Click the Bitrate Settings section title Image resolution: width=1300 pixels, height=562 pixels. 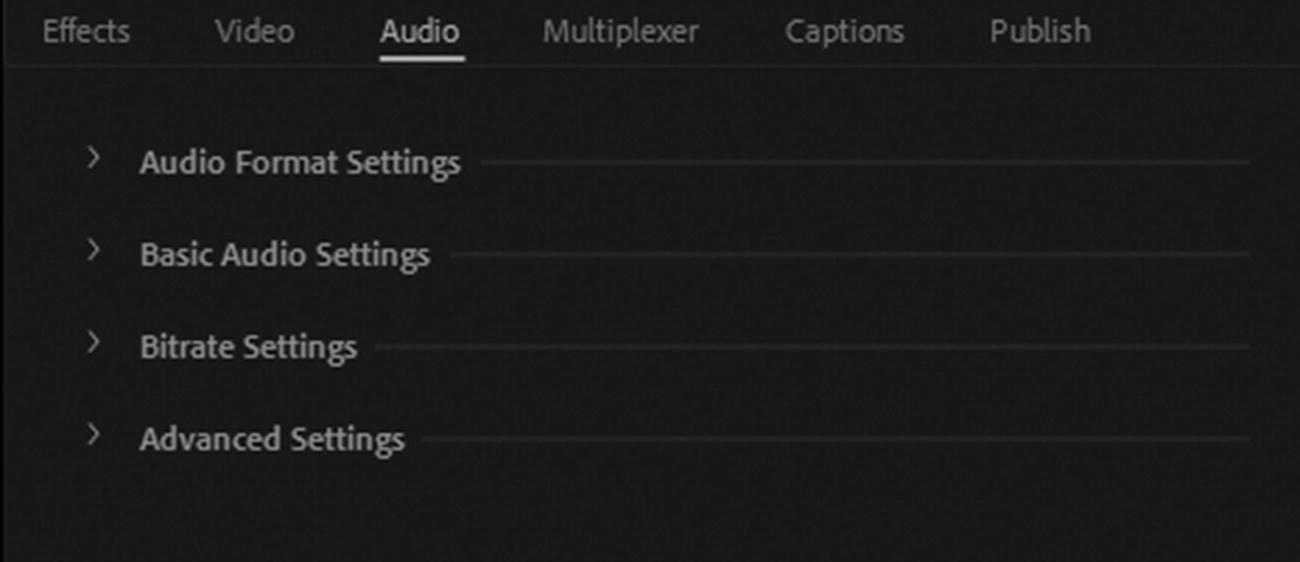pos(248,348)
